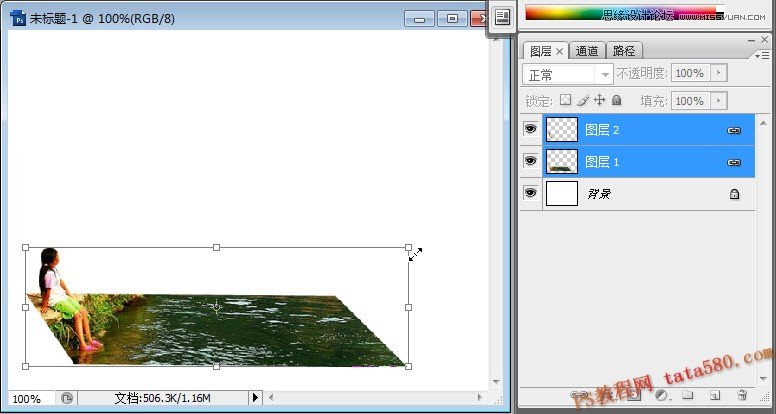This screenshot has height=414, width=776.
Task: Click the 不透明度 100% value field
Action: pos(690,73)
